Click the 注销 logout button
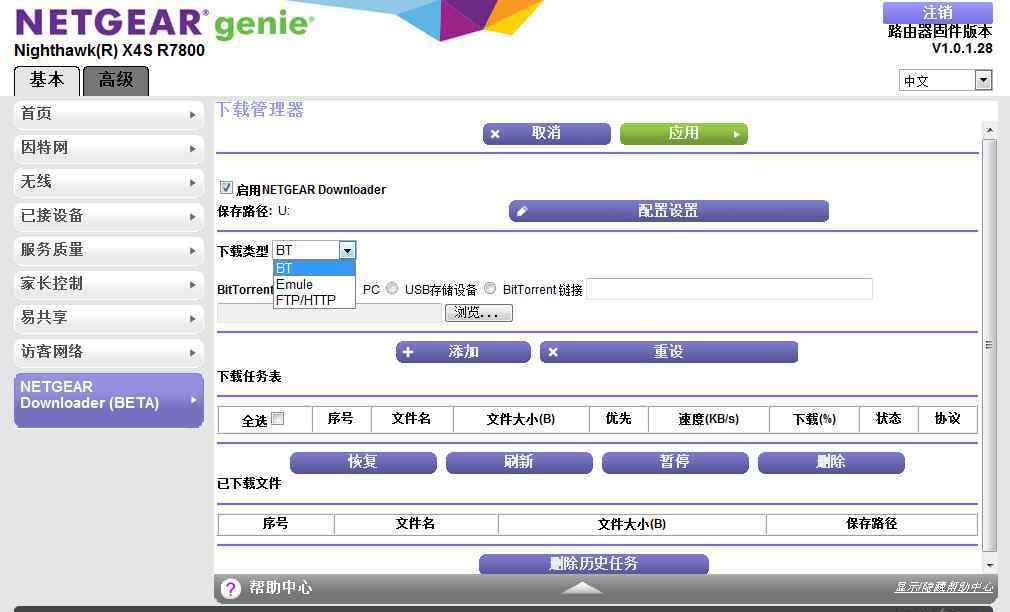The width and height of the screenshot is (1010, 612). click(937, 12)
